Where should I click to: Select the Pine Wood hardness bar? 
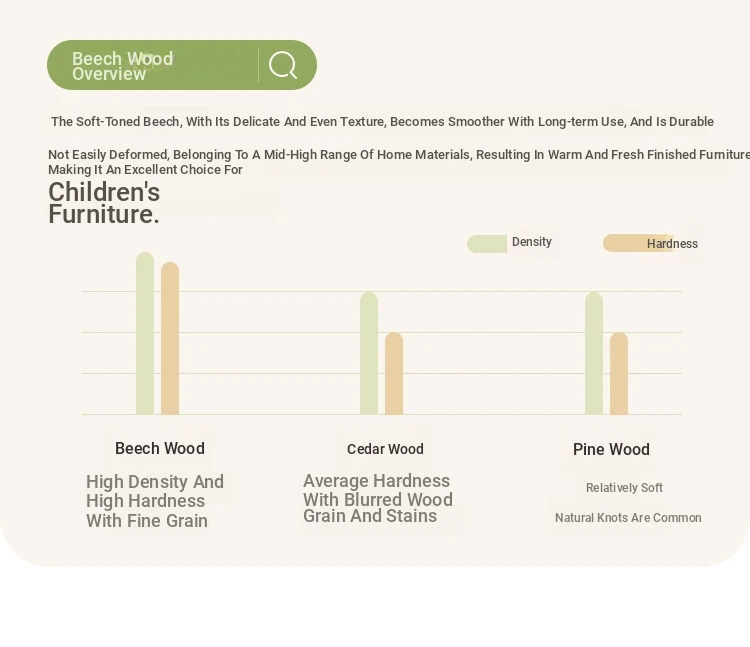(x=618, y=373)
